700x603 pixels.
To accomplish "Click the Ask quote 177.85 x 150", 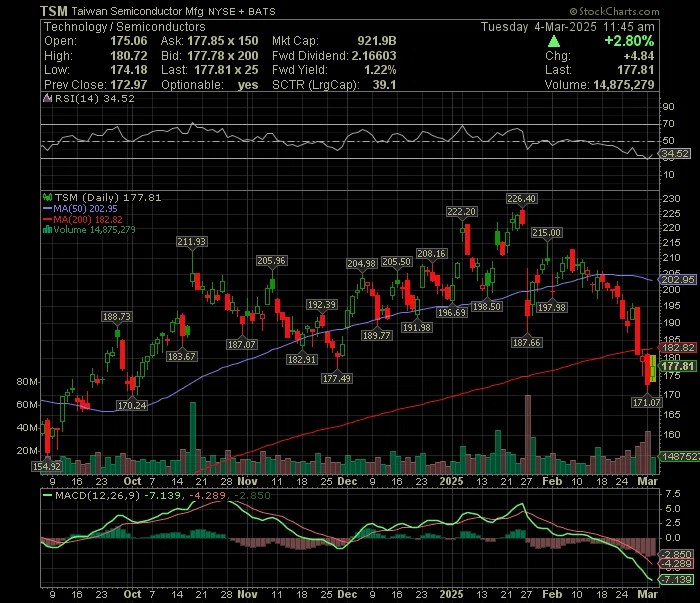I will pos(223,41).
